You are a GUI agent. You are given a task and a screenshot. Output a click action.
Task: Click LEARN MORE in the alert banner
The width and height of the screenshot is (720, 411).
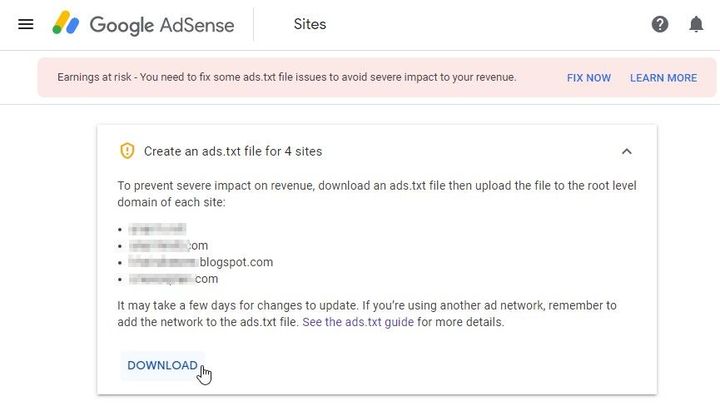(x=663, y=78)
